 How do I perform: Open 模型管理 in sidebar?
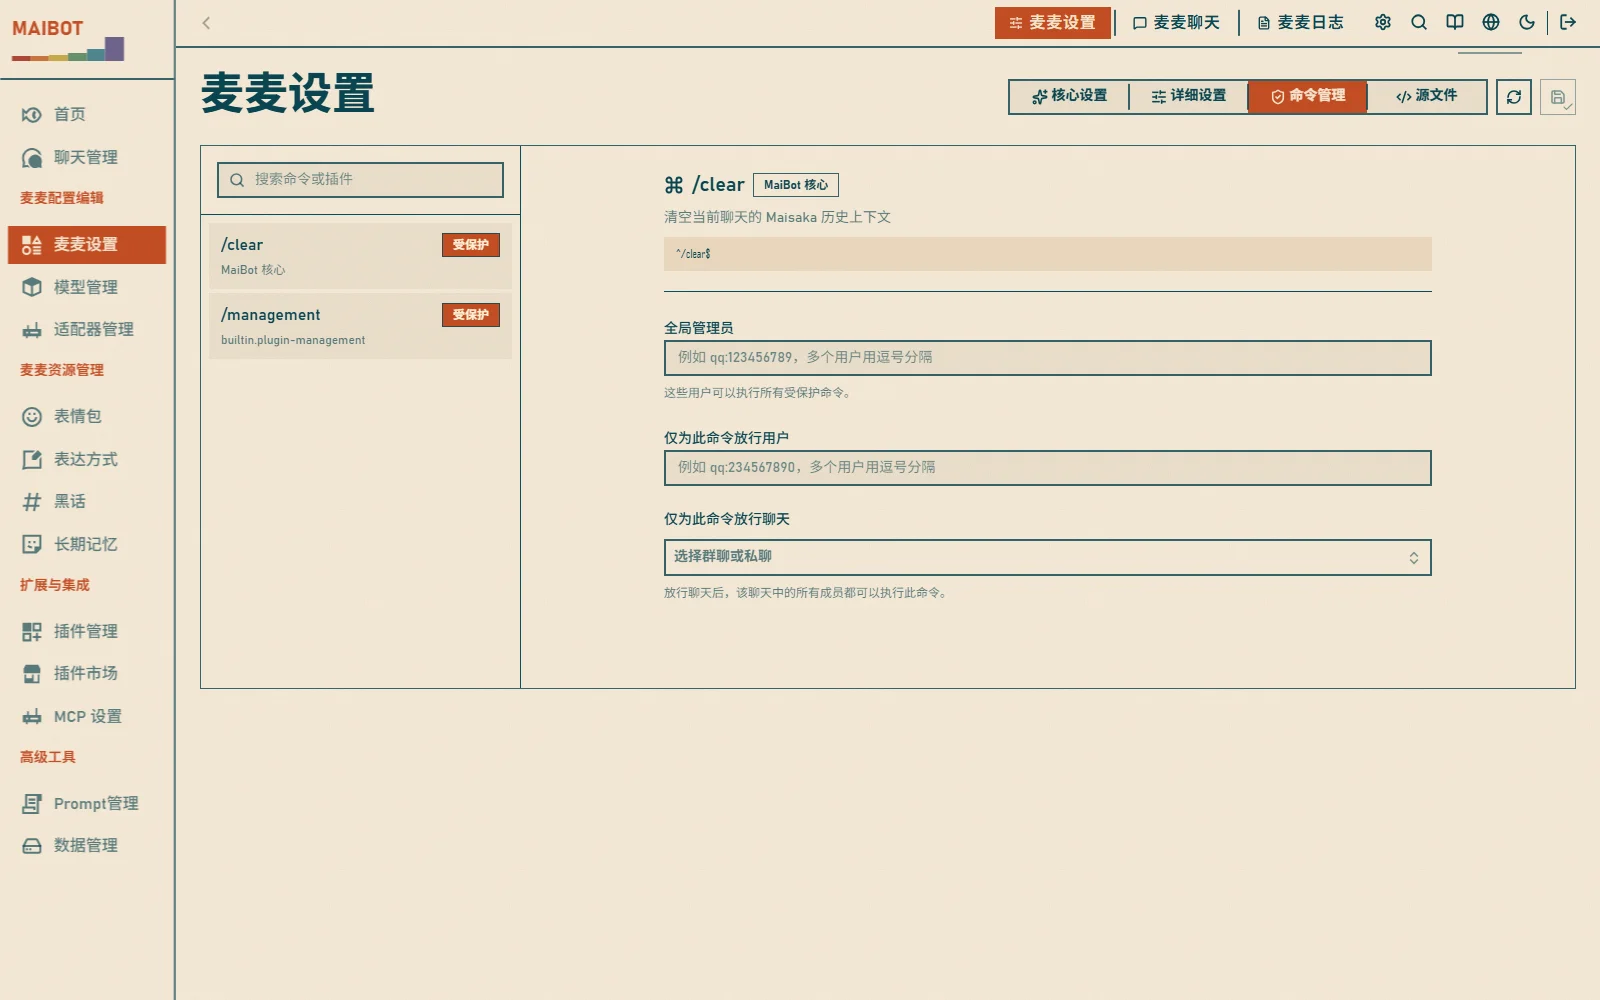pyautogui.click(x=87, y=287)
